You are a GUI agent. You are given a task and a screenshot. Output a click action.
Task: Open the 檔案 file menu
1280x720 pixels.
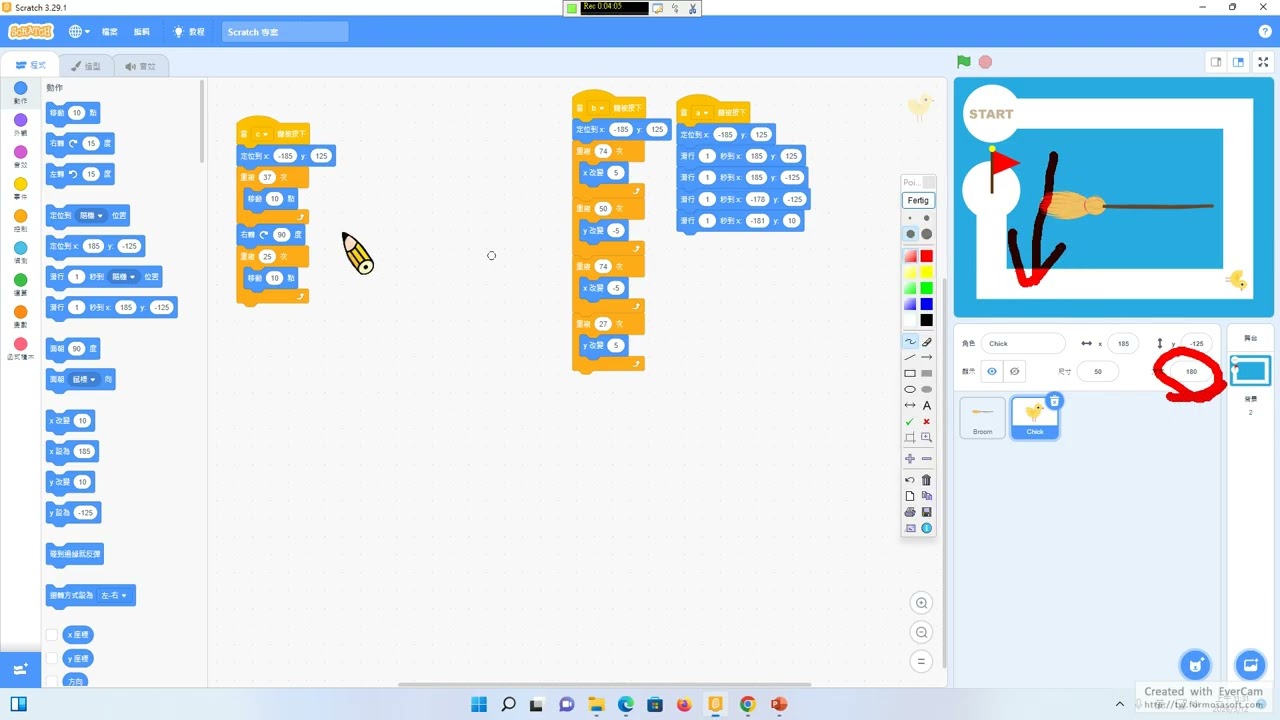pos(110,32)
